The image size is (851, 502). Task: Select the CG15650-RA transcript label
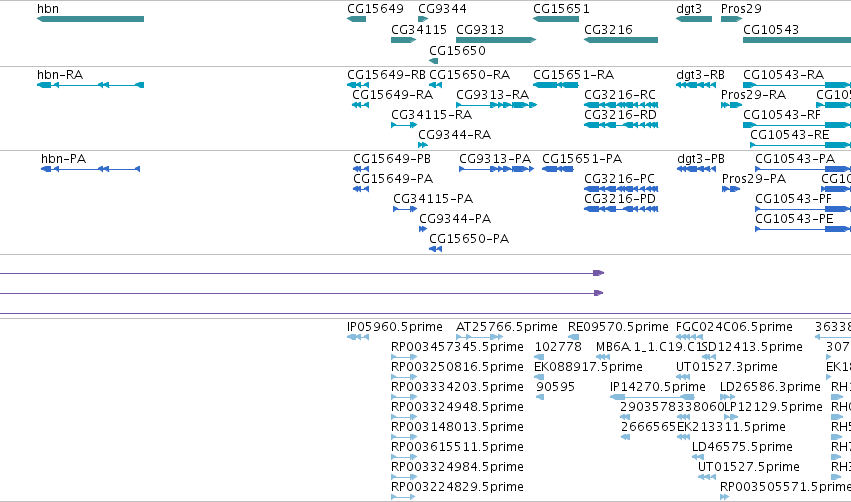(469, 74)
